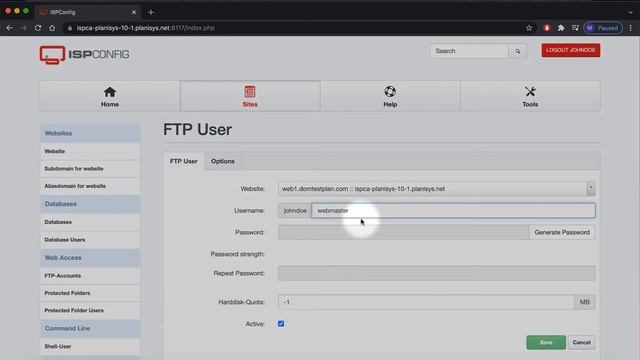Open Website in sidebar
The height and width of the screenshot is (360, 640).
click(x=90, y=151)
